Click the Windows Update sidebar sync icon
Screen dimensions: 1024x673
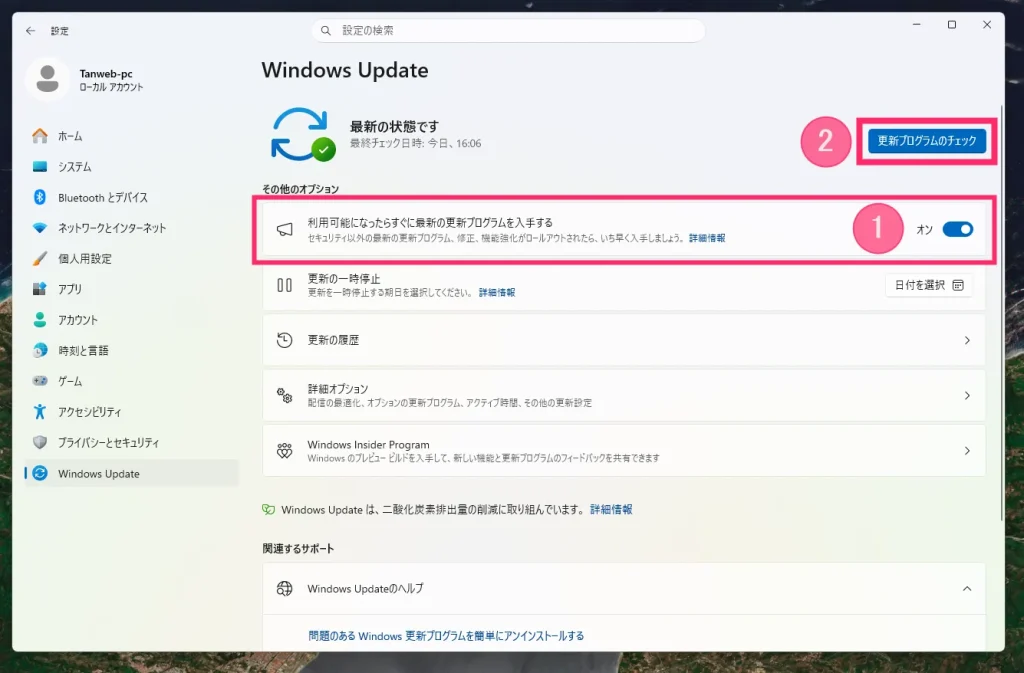[x=40, y=473]
